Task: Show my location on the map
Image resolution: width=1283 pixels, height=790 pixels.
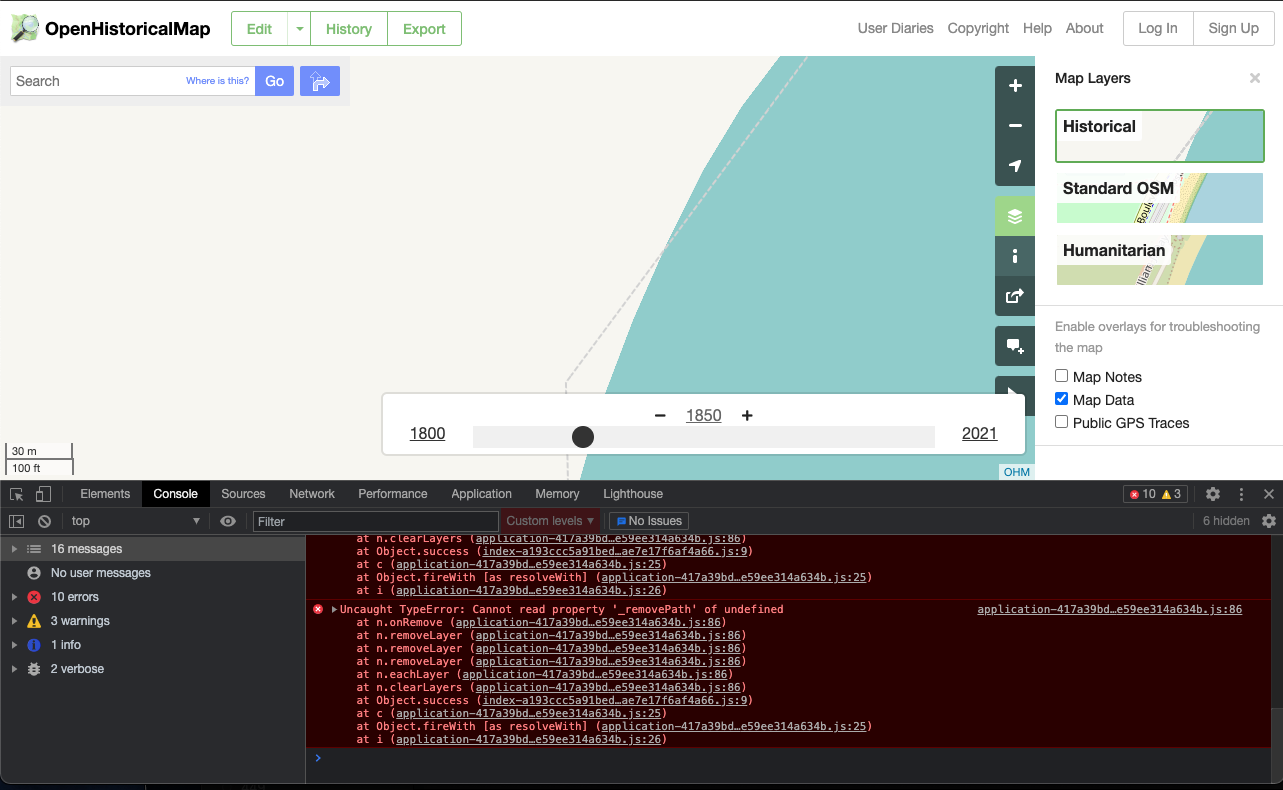Action: click(1015, 166)
